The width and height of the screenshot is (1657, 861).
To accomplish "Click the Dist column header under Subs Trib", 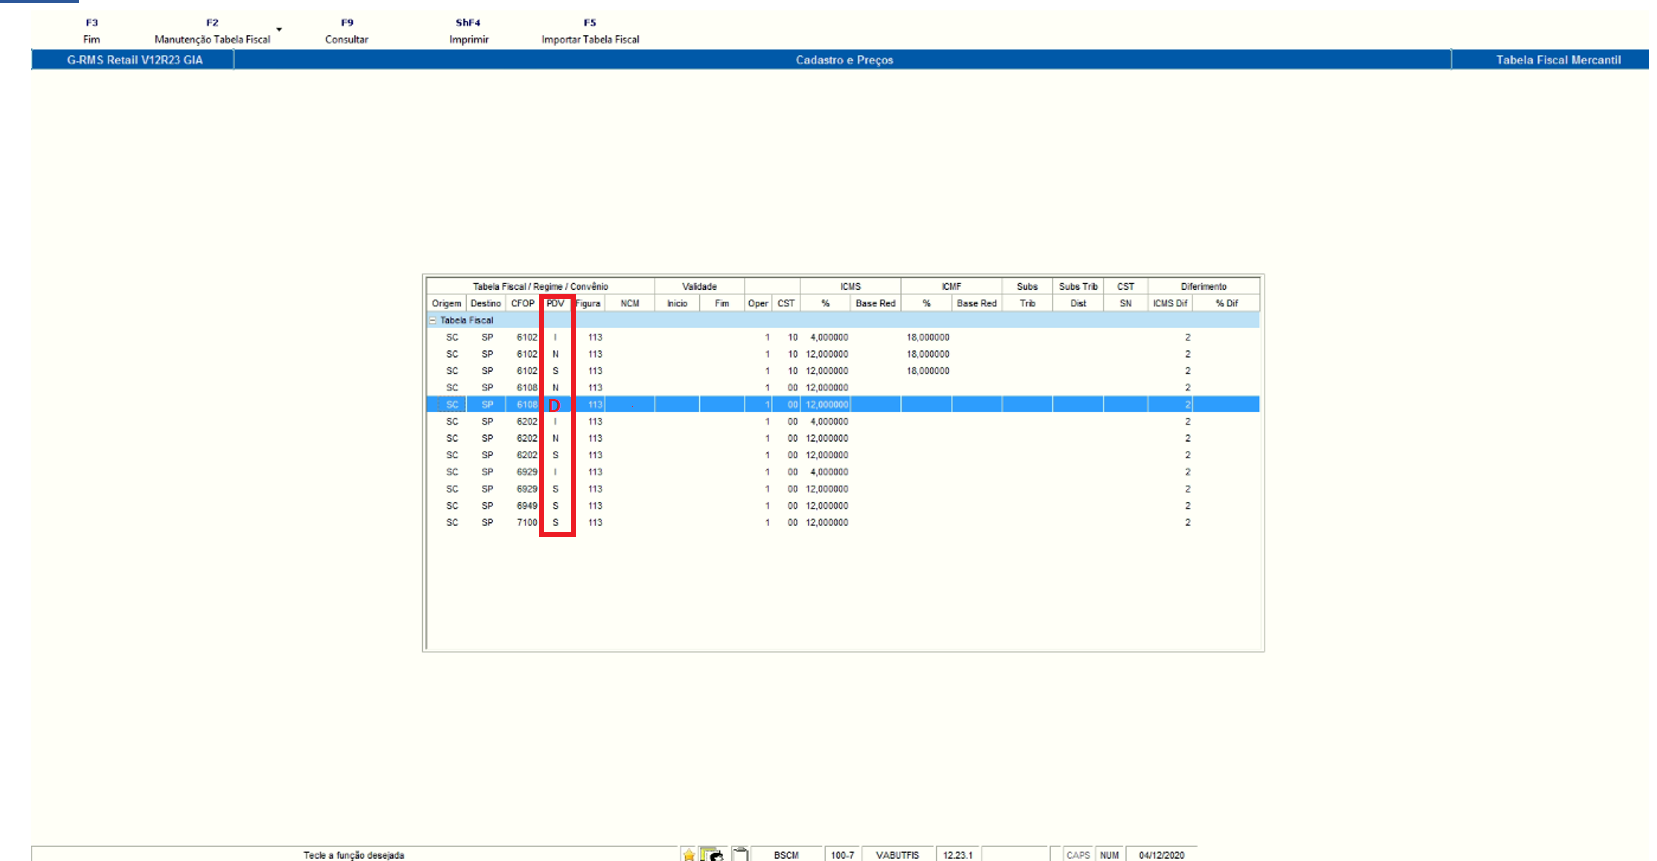I will [1078, 303].
